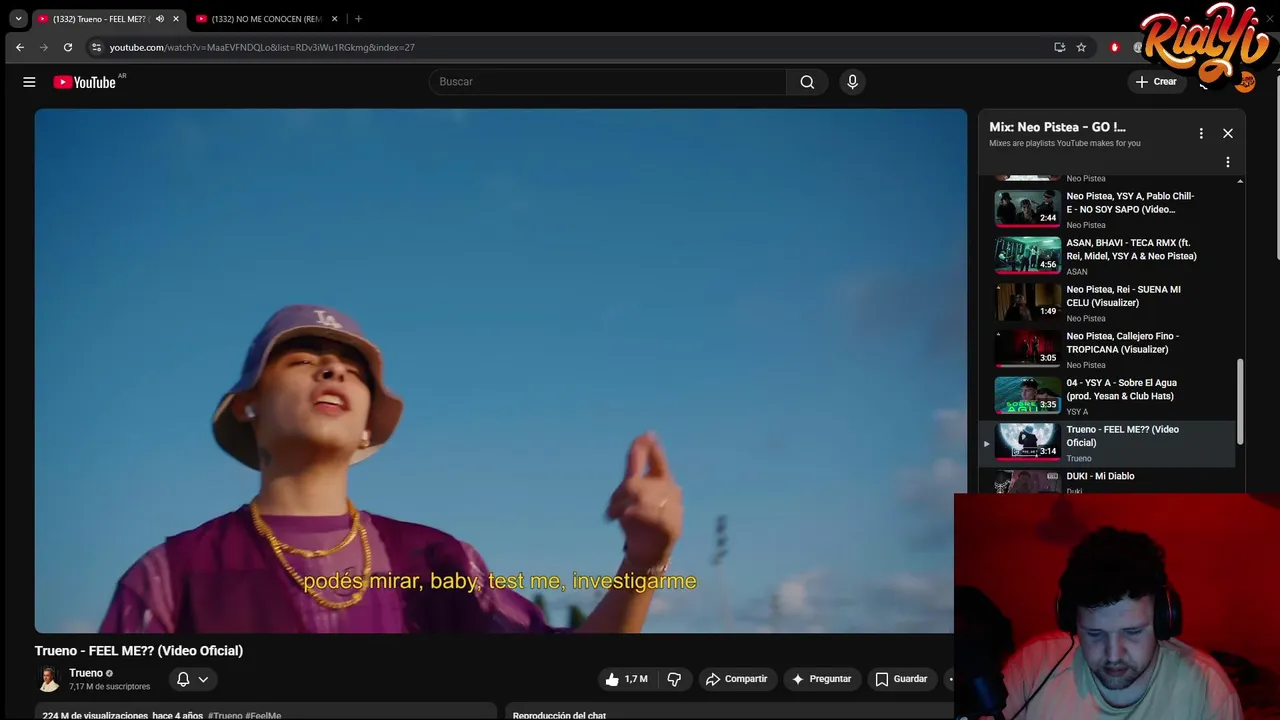1280x720 pixels.
Task: Open playlist secondary three-dot options
Action: pyautogui.click(x=1228, y=162)
